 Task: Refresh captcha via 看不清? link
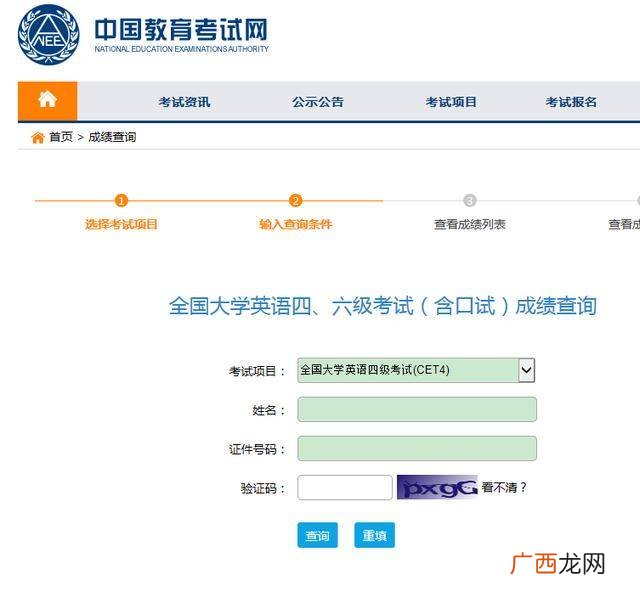click(x=504, y=487)
